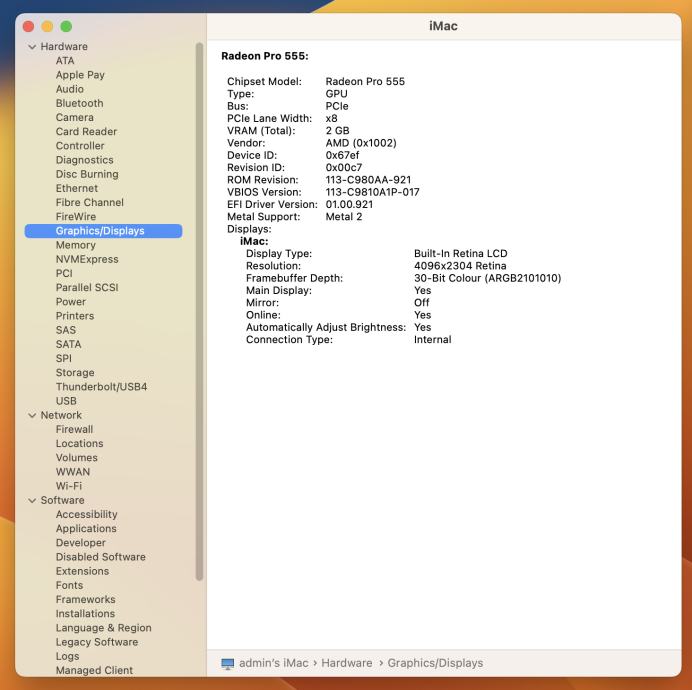
Task: Open Applications list
Action: pyautogui.click(x=86, y=528)
